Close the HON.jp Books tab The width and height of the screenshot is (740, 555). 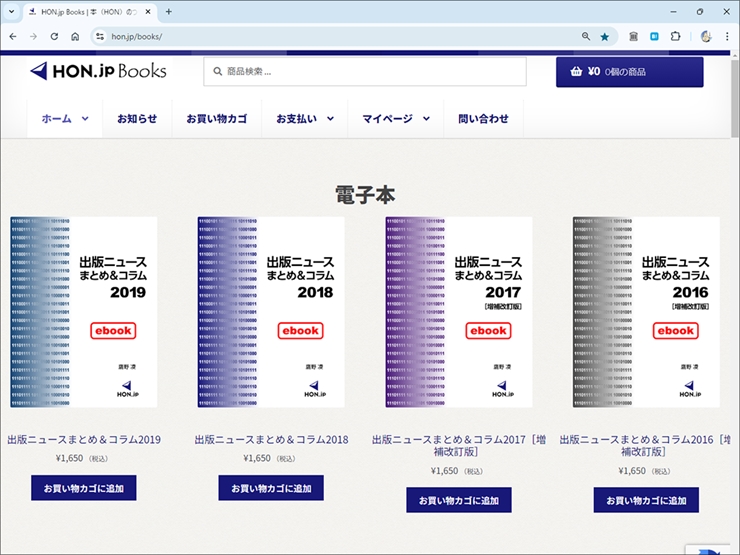pos(148,12)
